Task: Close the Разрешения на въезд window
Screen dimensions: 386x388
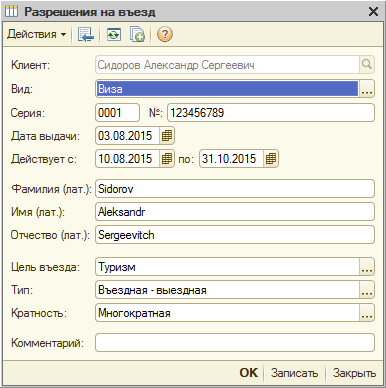Action: pyautogui.click(x=373, y=12)
